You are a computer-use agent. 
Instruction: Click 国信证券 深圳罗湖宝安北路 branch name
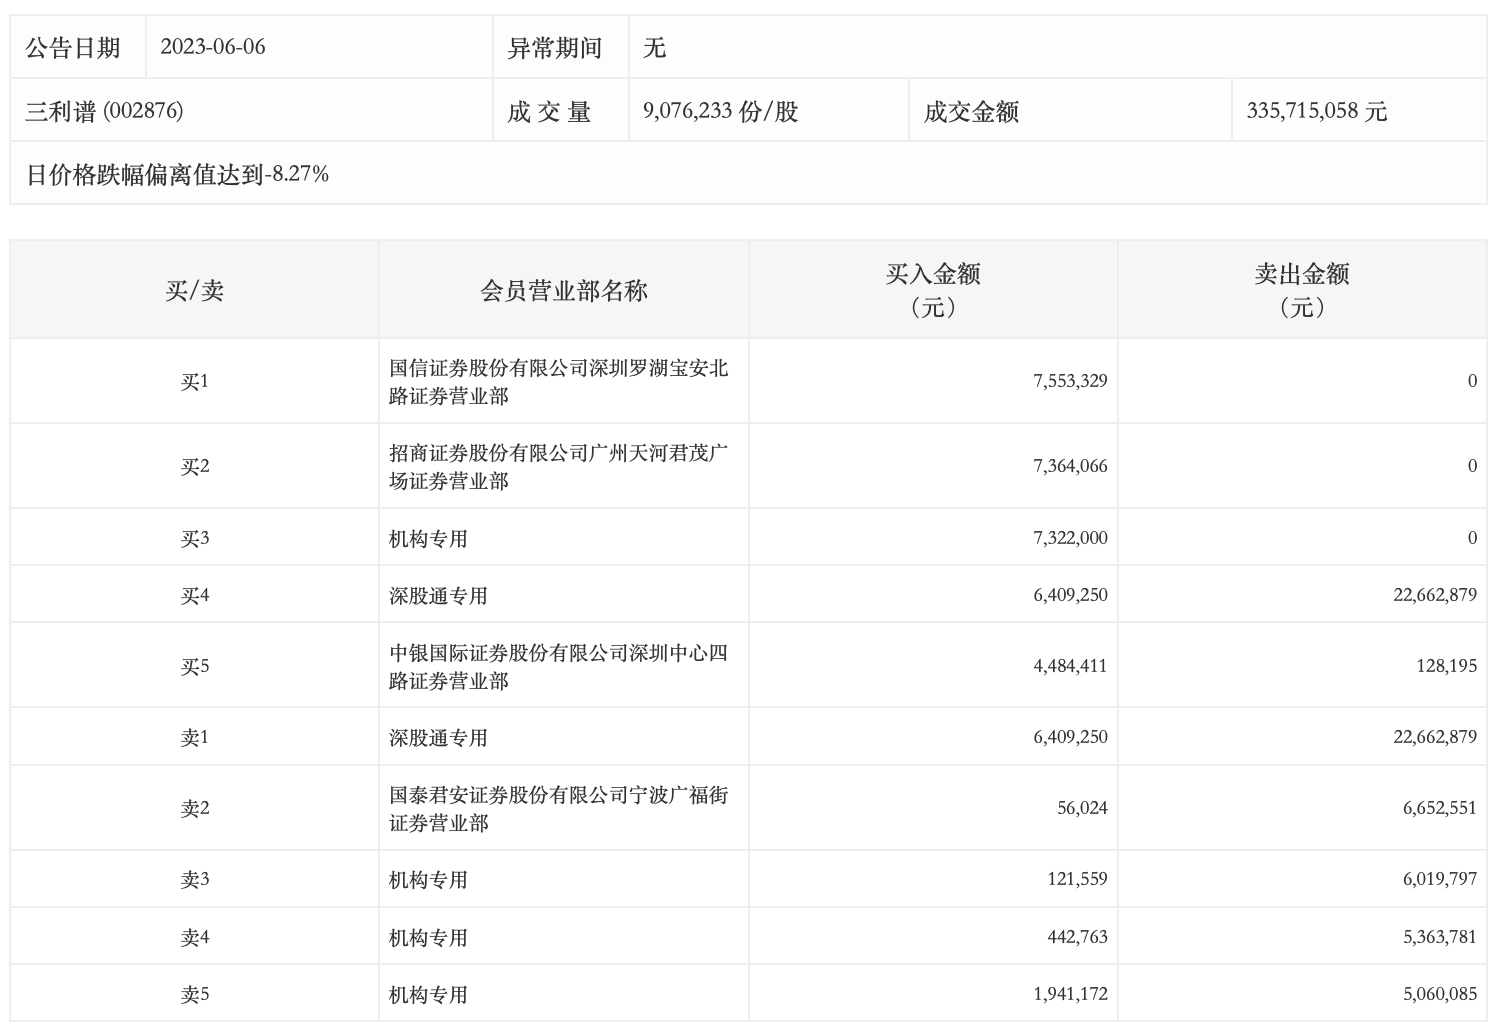click(x=559, y=382)
